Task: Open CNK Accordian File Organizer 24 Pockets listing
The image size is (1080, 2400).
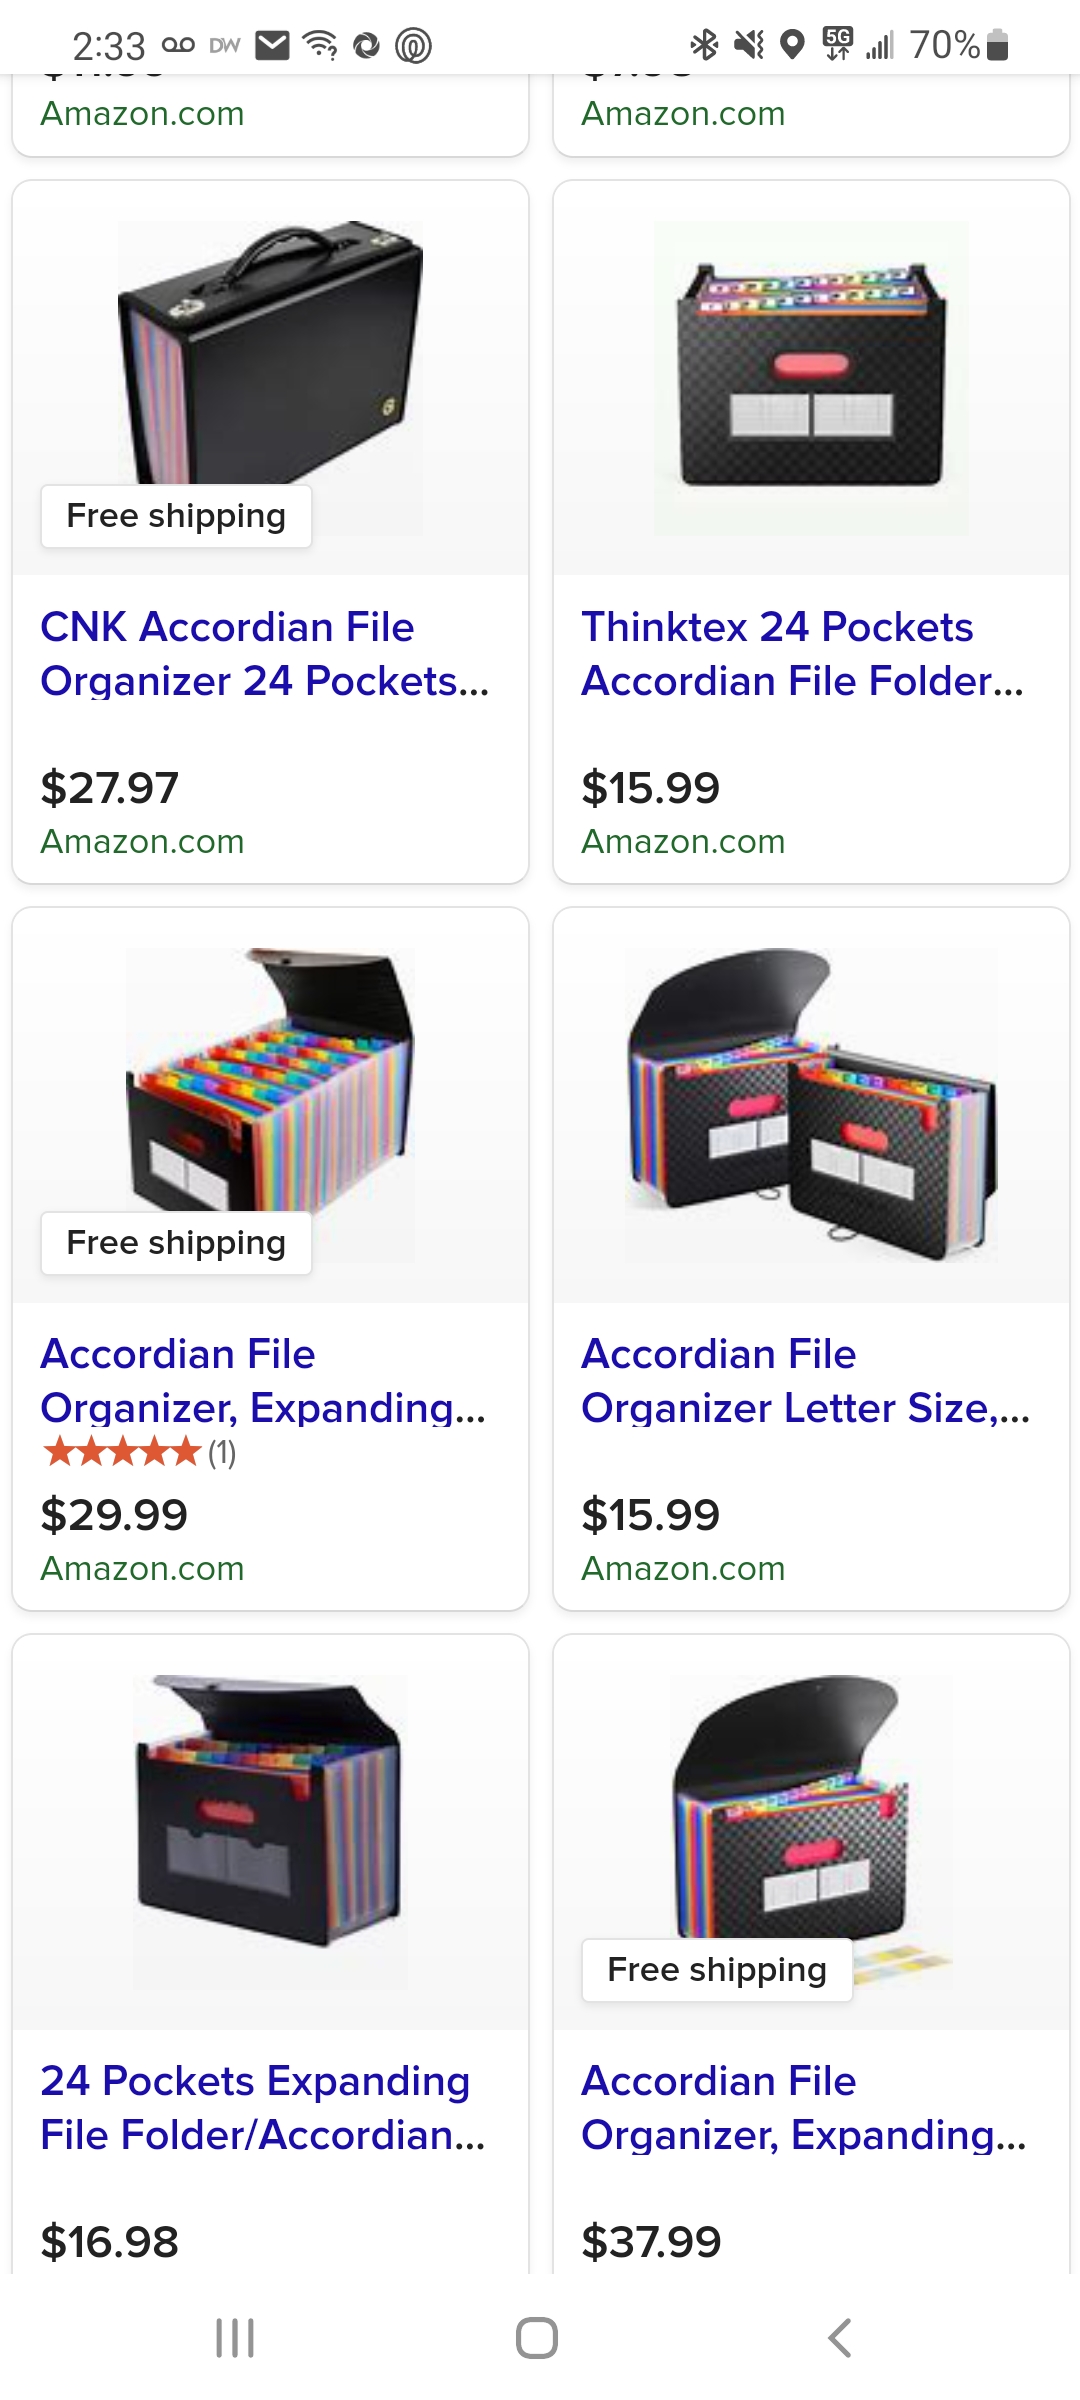Action: 265,654
